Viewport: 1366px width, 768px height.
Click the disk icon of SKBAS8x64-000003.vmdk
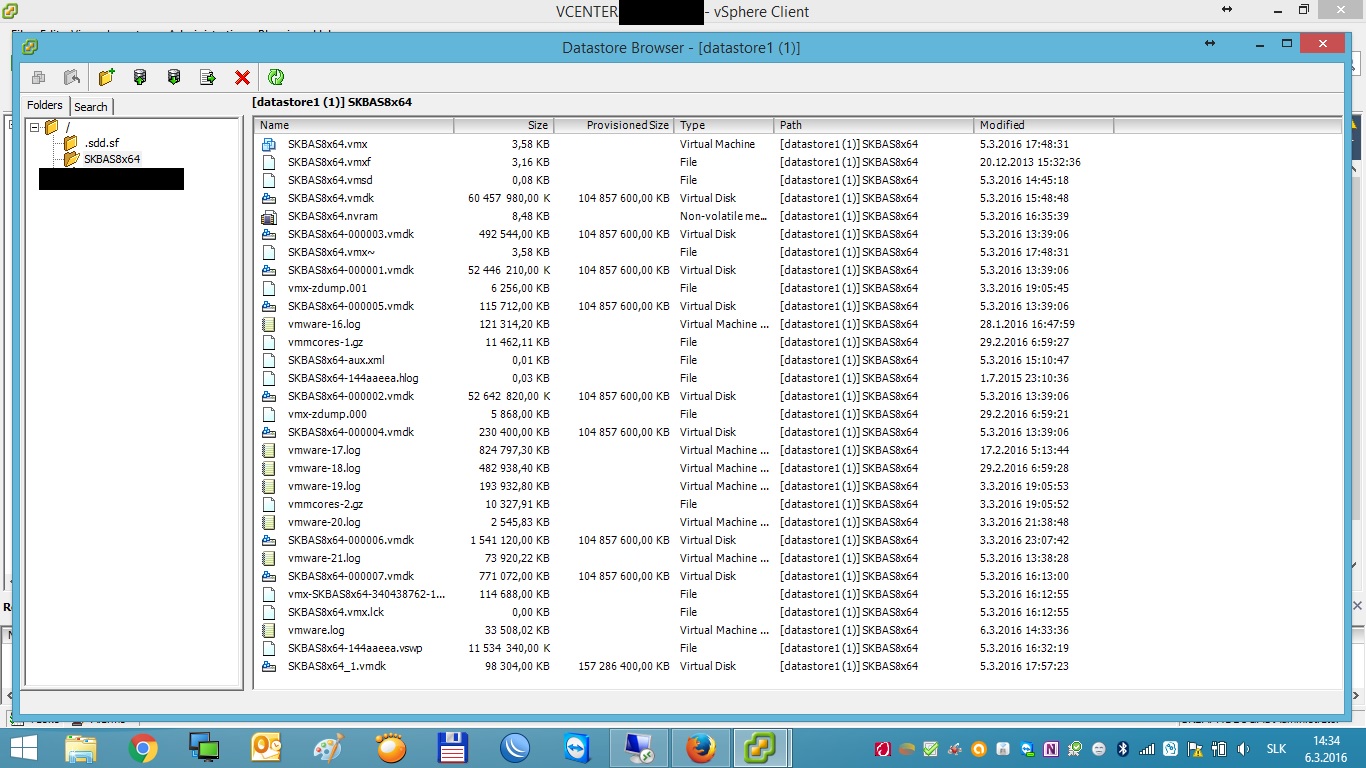(x=268, y=234)
